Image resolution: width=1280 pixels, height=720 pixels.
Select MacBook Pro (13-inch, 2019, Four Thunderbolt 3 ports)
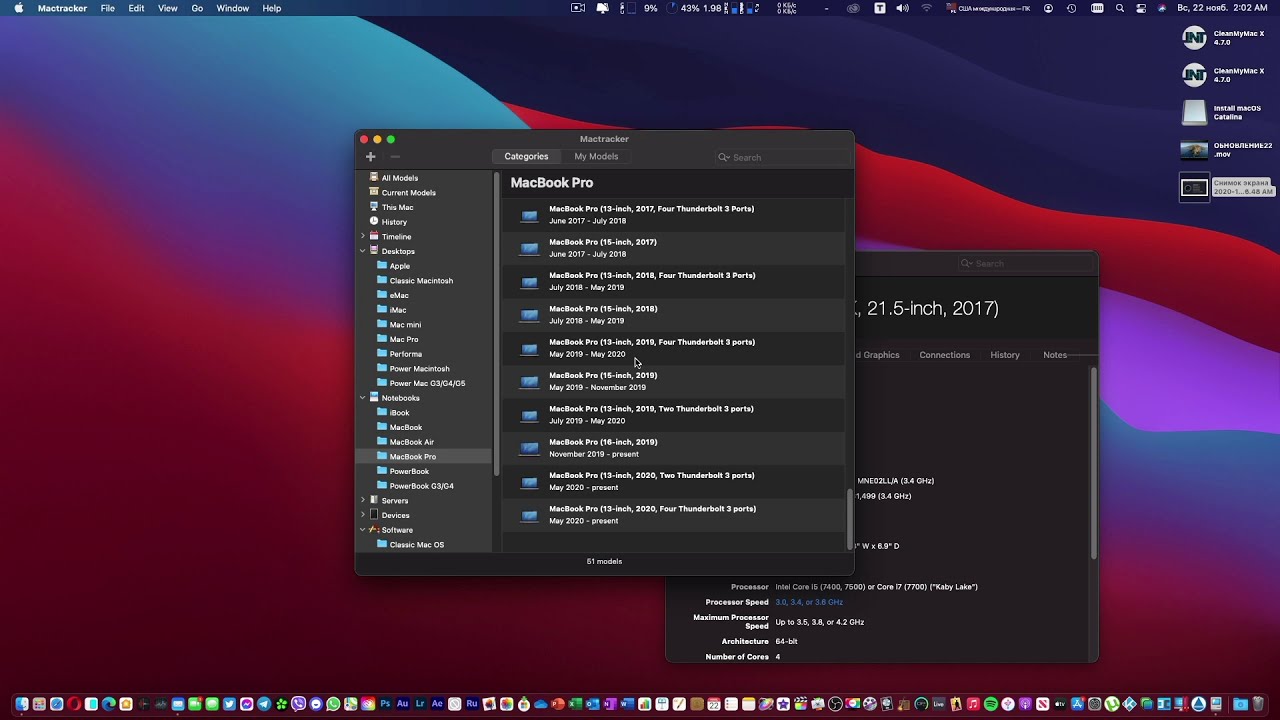click(x=675, y=348)
